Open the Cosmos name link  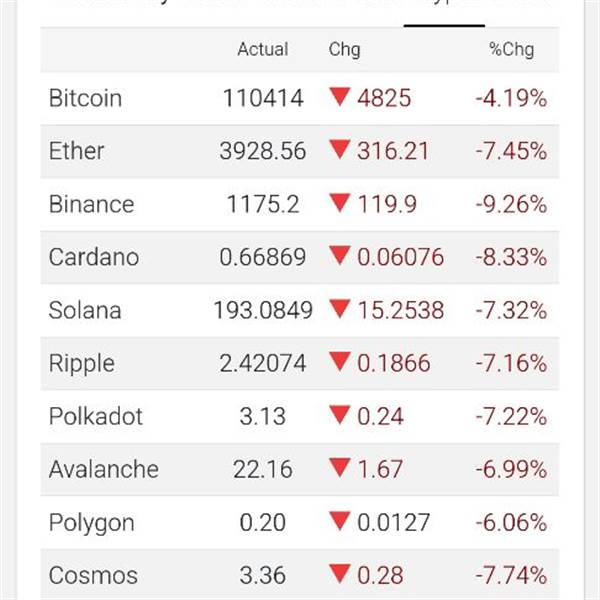coord(93,575)
